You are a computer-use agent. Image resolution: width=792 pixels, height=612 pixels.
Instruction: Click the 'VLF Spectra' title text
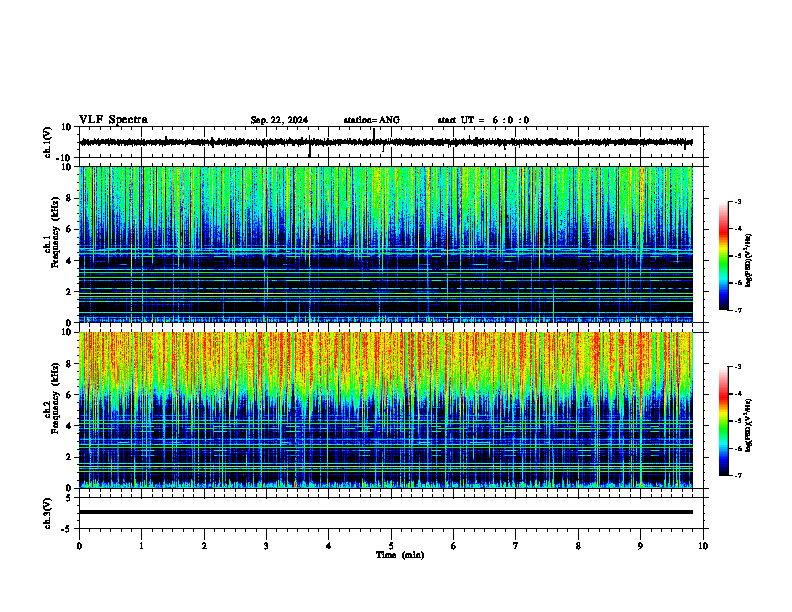[113, 120]
